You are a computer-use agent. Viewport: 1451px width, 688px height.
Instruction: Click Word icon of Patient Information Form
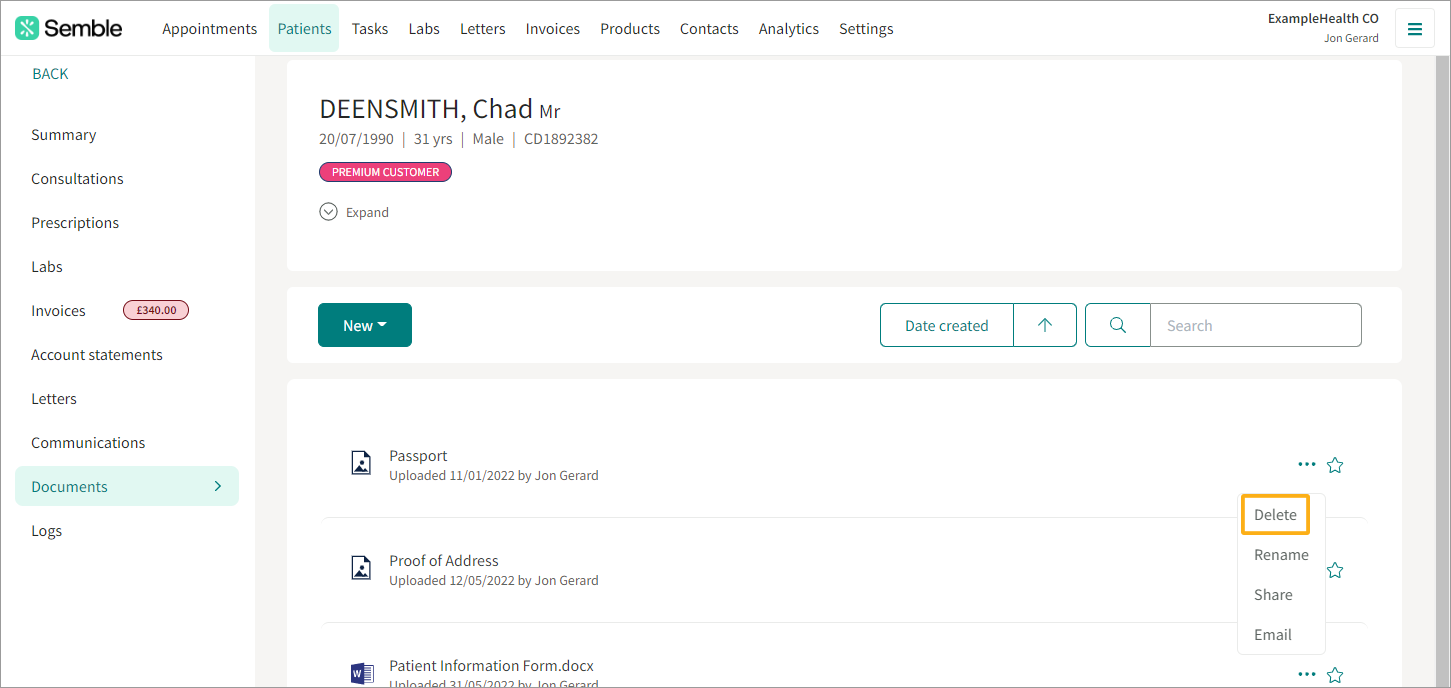(362, 673)
